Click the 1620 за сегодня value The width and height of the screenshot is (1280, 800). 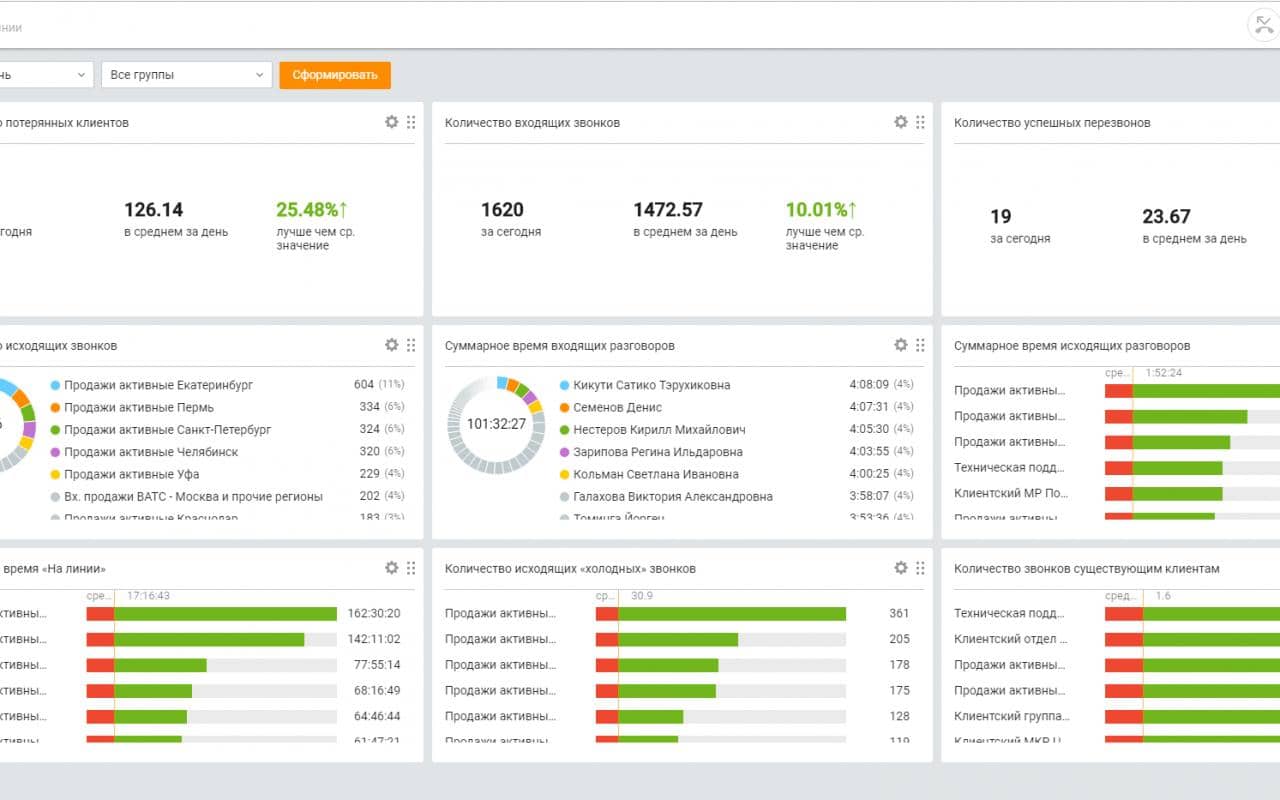(502, 210)
